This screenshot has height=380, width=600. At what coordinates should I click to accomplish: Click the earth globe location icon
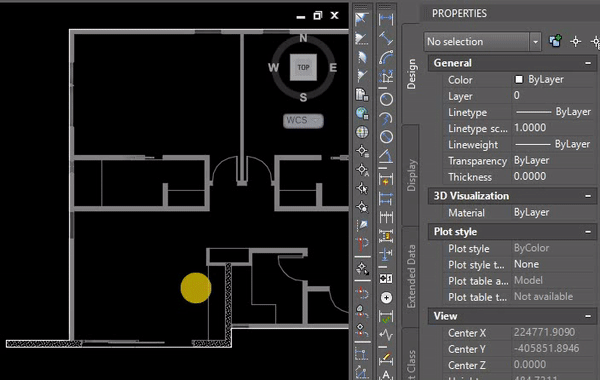(362, 113)
